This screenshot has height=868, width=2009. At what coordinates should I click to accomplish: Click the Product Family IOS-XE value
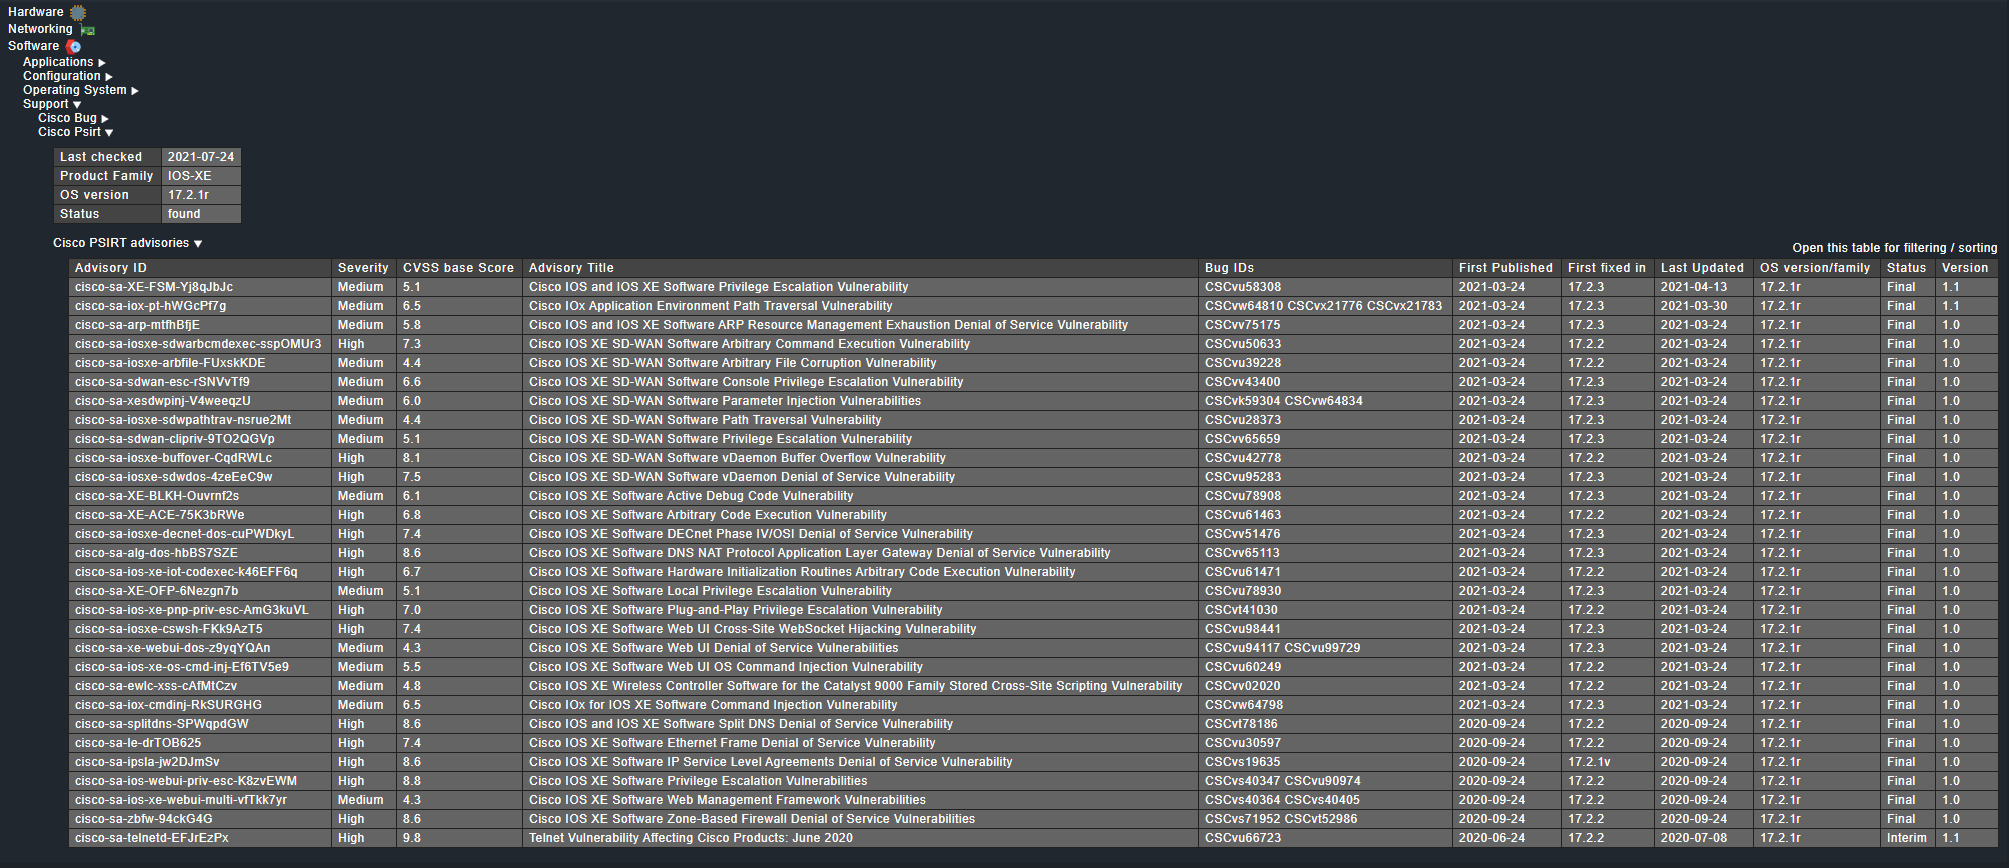click(201, 176)
